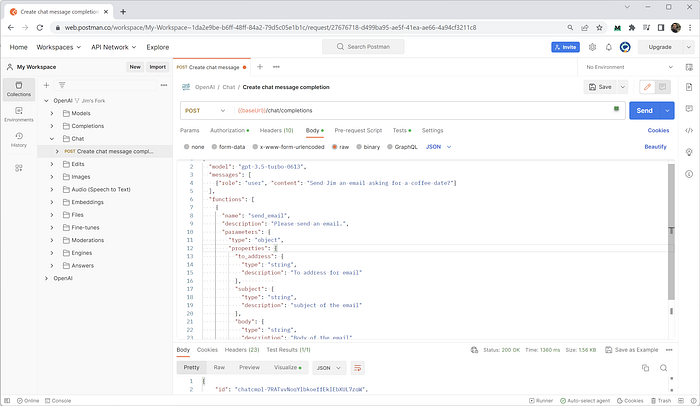700x406 pixels.
Task: Click the request body editor vertical scrollbar
Action: pyautogui.click(x=671, y=231)
